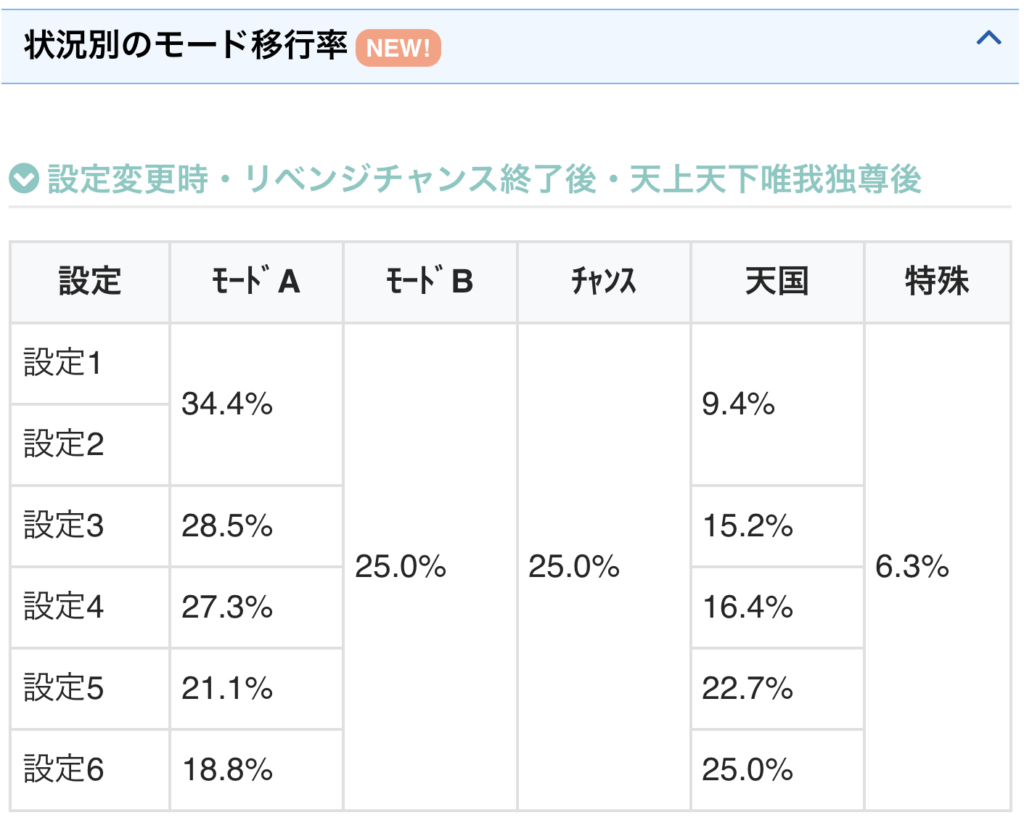The width and height of the screenshot is (1024, 839).
Task: Click the NEW! badge
Action: click(398, 47)
